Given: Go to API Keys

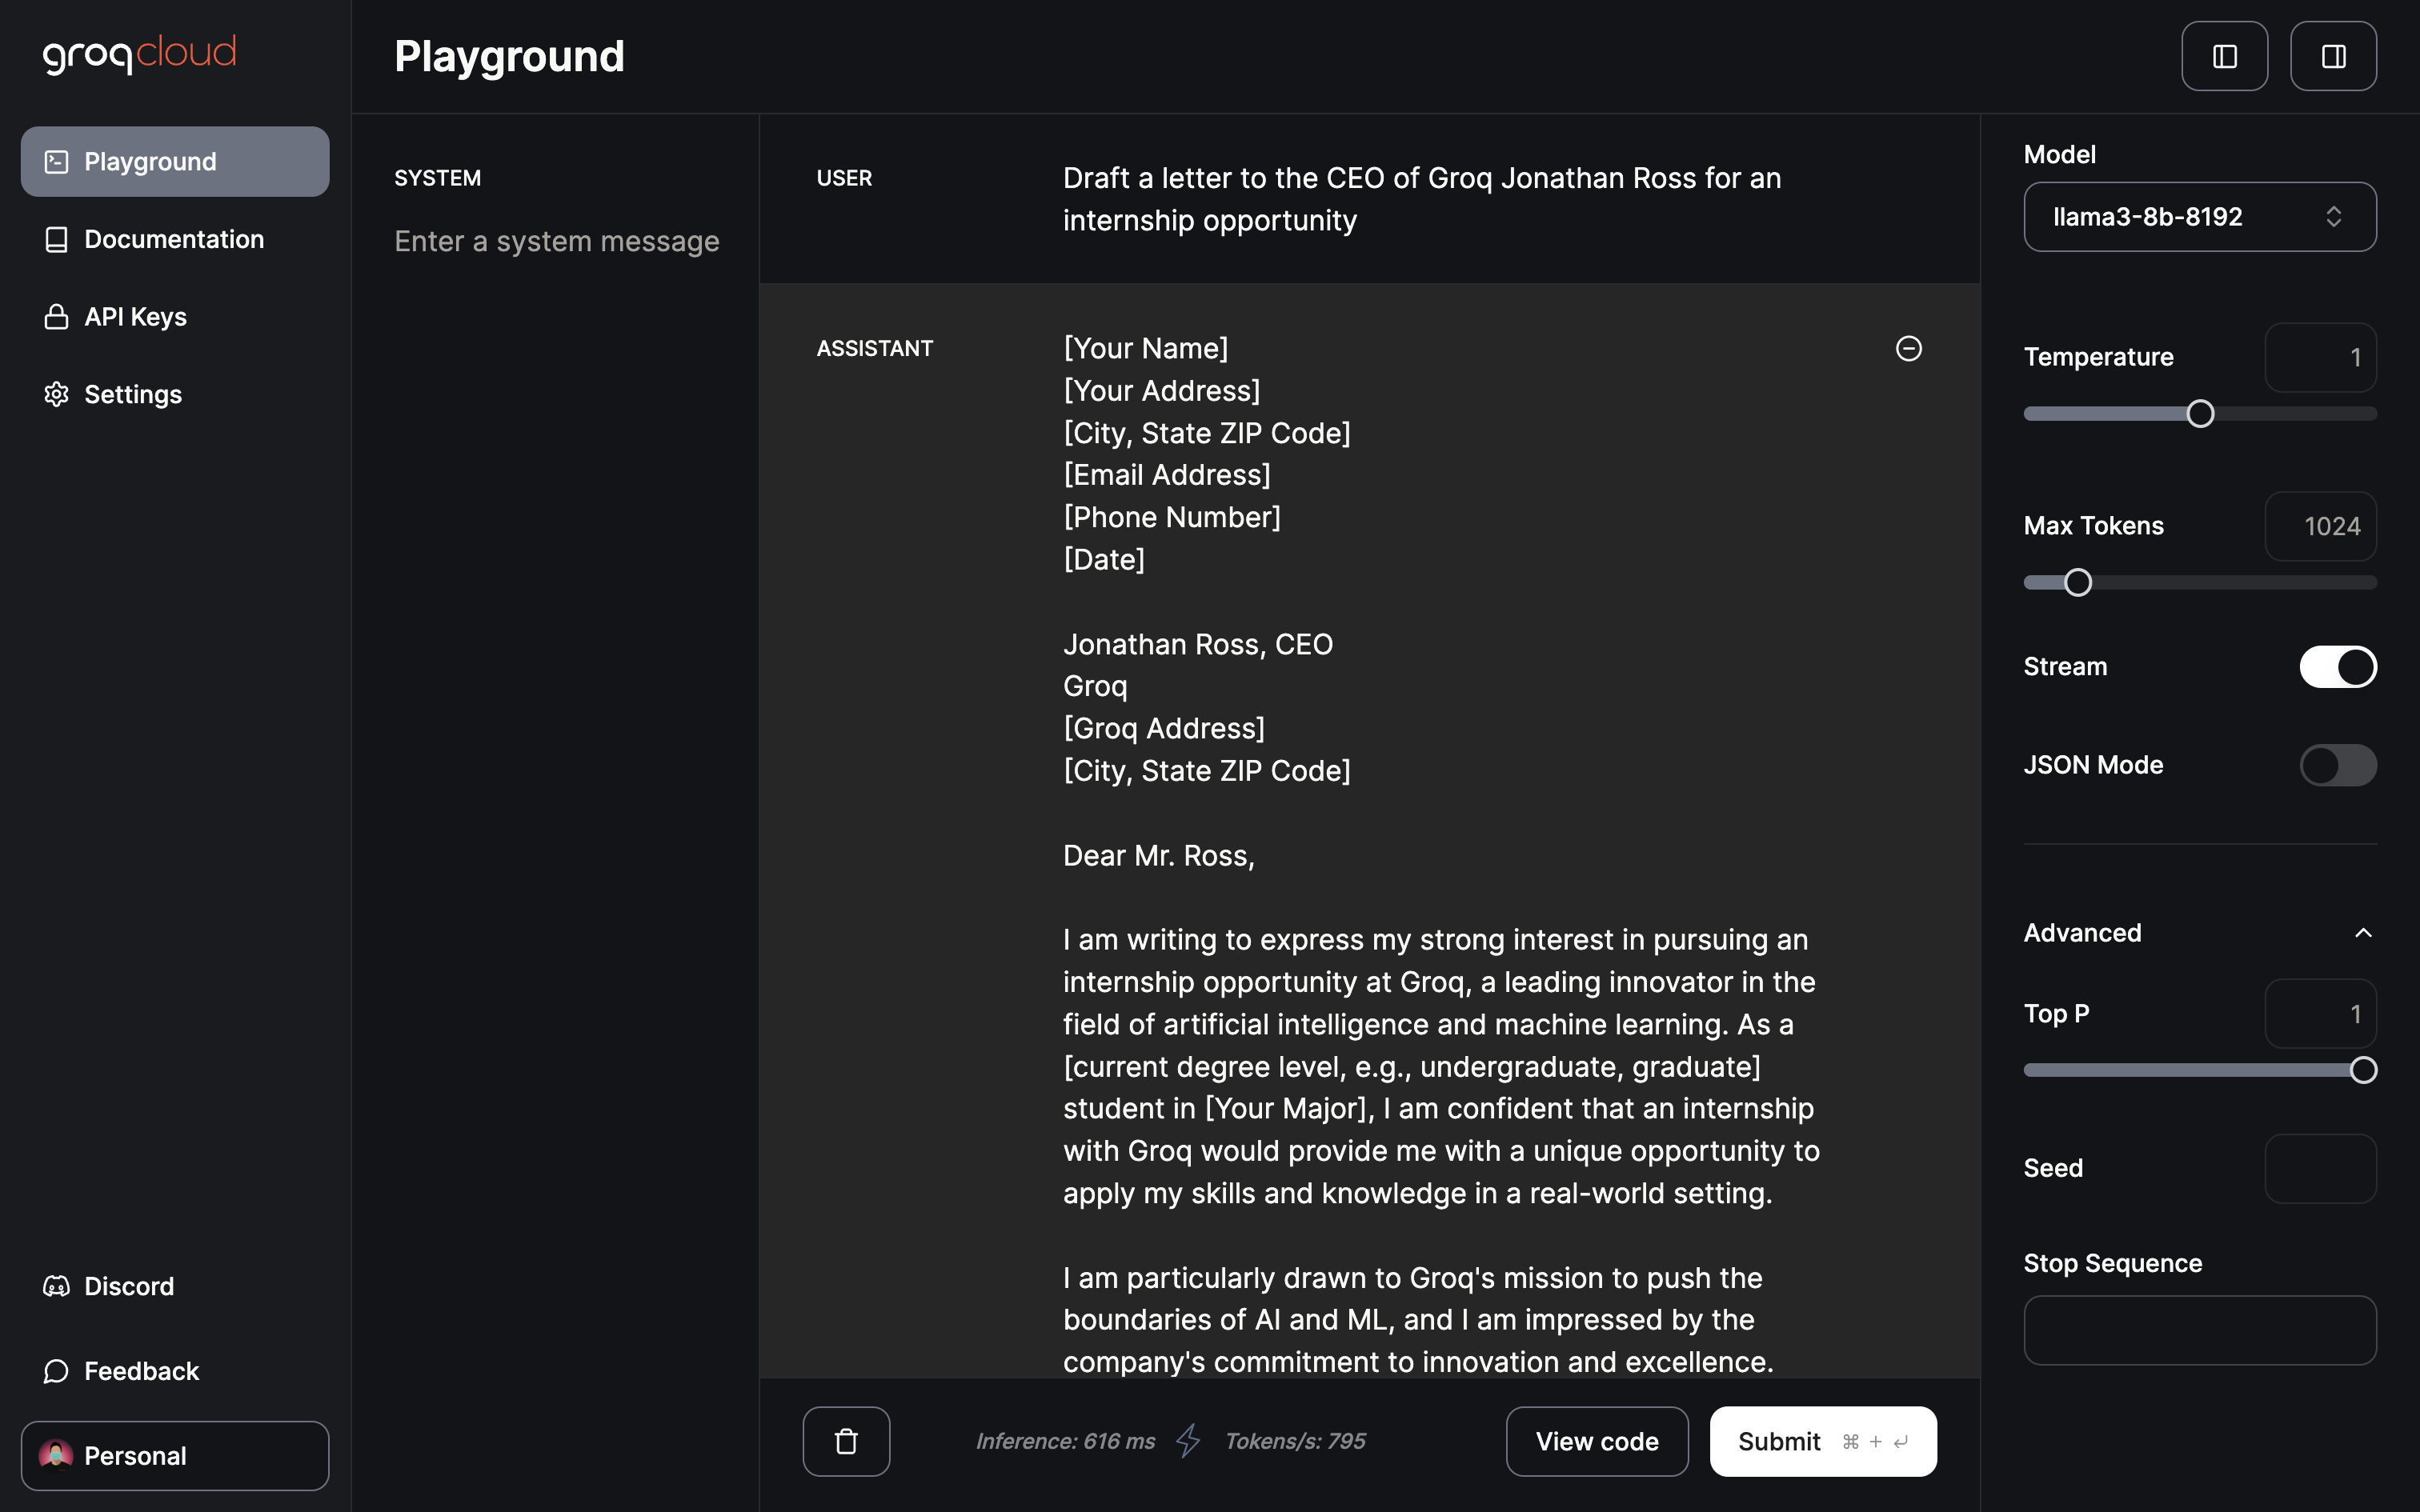Looking at the screenshot, I should tap(175, 317).
